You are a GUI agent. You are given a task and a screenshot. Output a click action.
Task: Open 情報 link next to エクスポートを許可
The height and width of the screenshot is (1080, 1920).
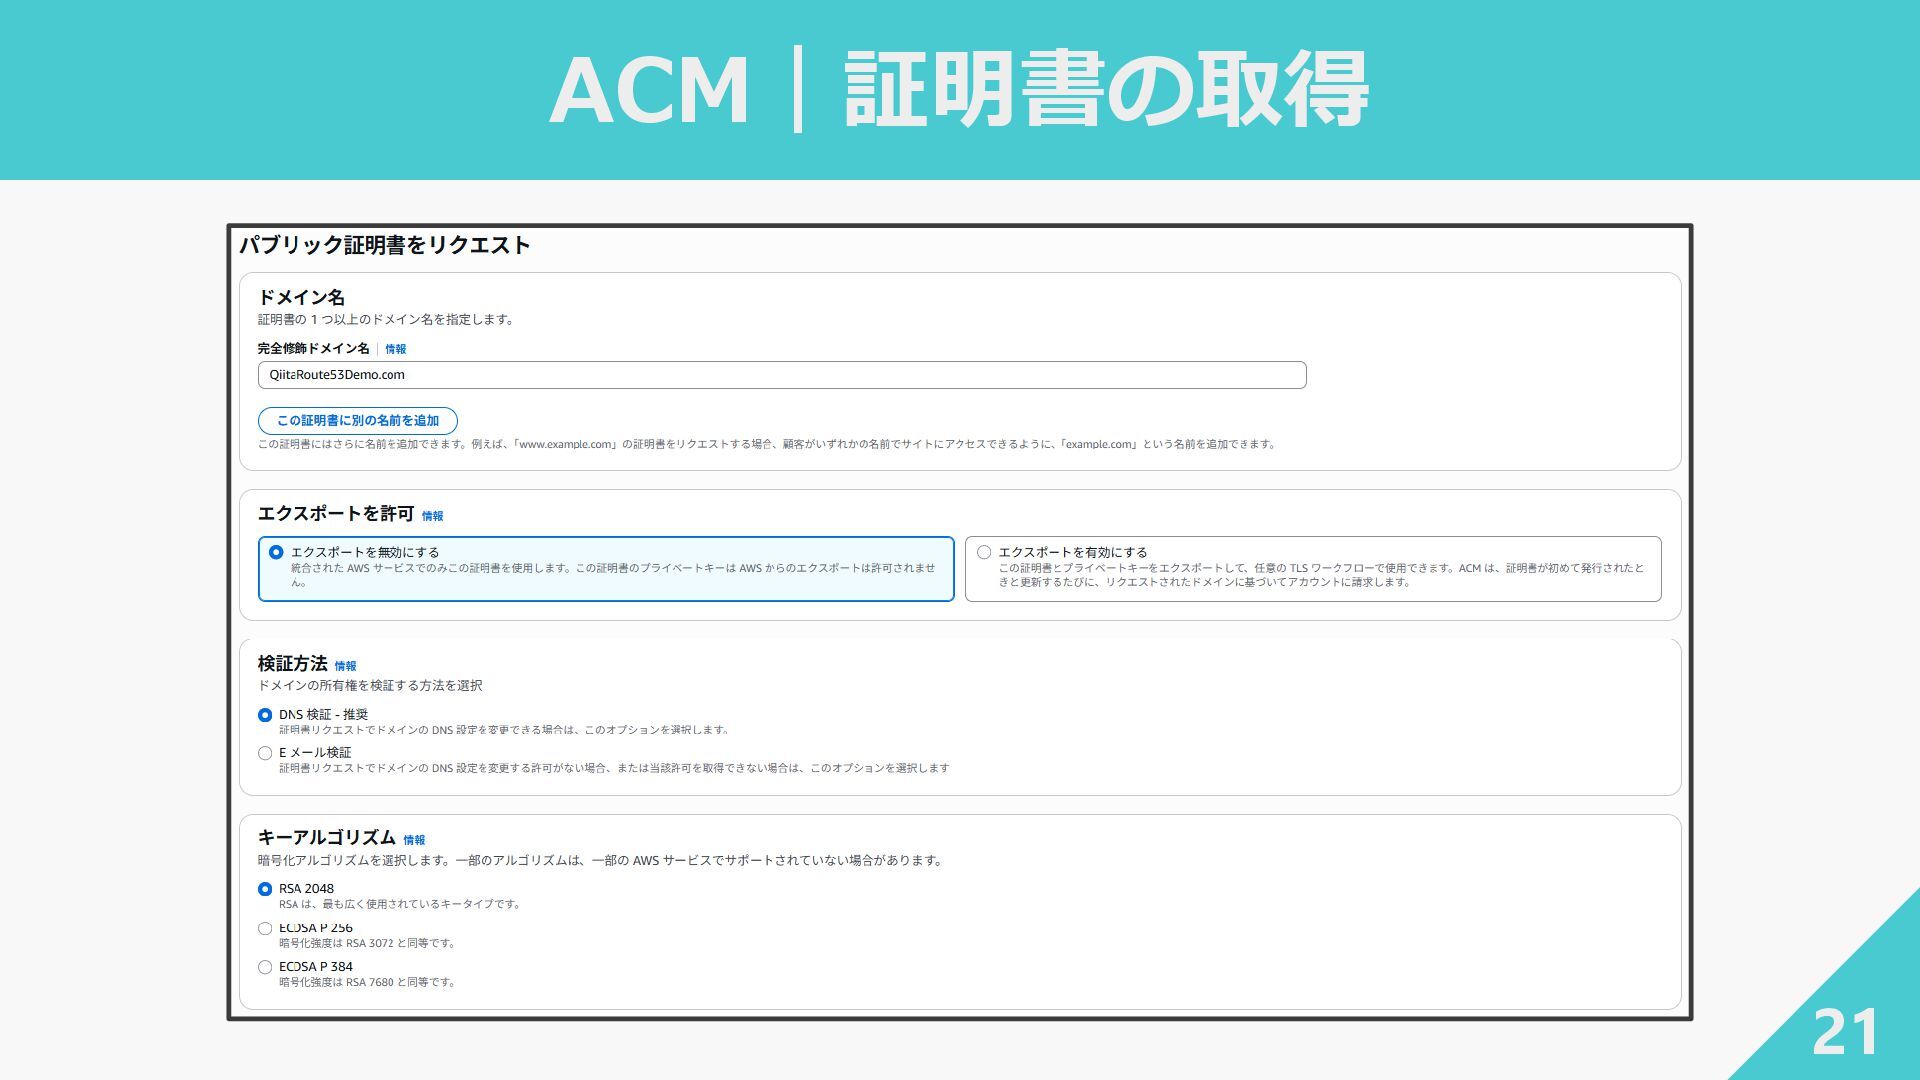coord(433,516)
